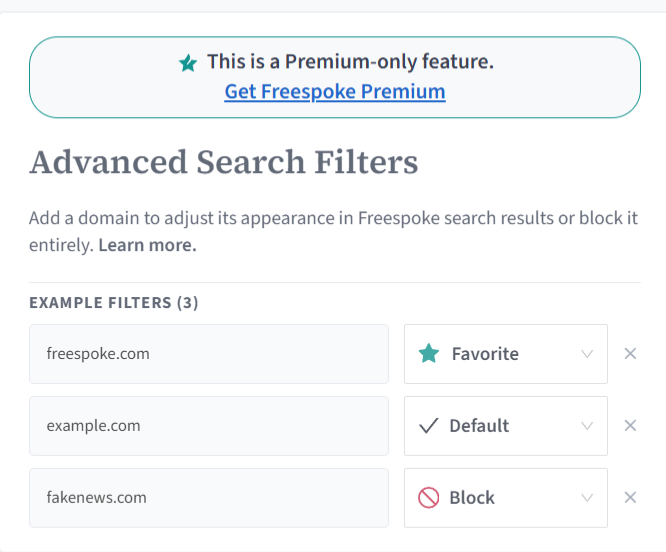This screenshot has width=666, height=552.
Task: Expand the Favorite dropdown chevron arrow
Action: pyautogui.click(x=587, y=354)
